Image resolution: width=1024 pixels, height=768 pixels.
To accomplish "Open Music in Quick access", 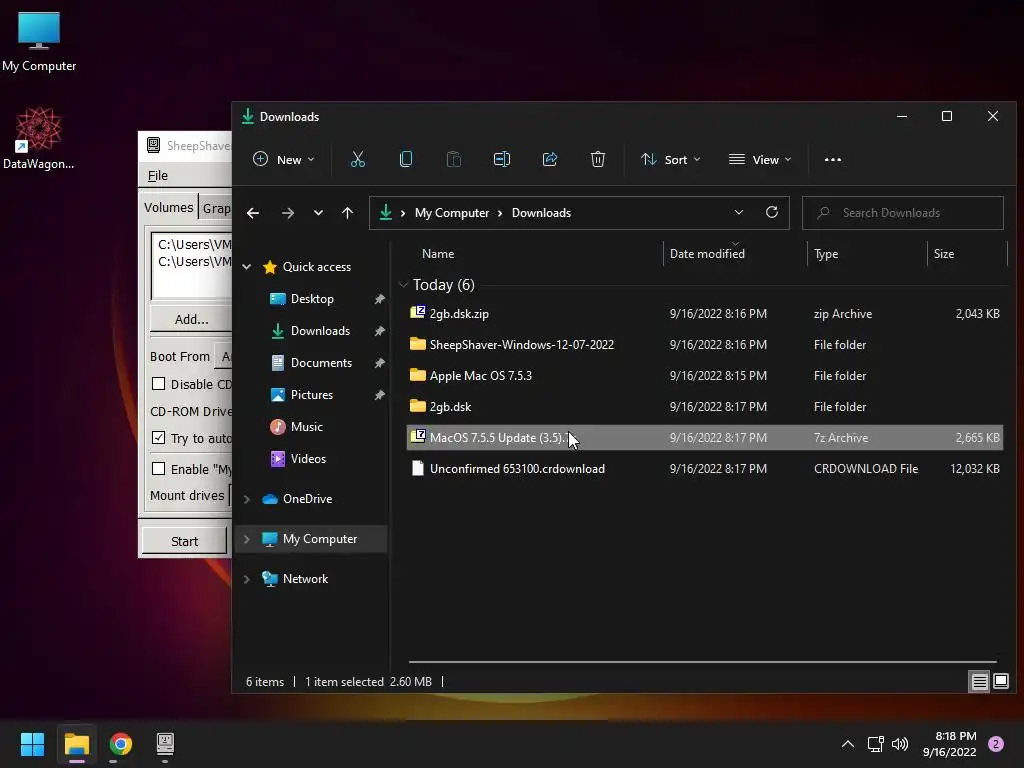I will coord(306,426).
